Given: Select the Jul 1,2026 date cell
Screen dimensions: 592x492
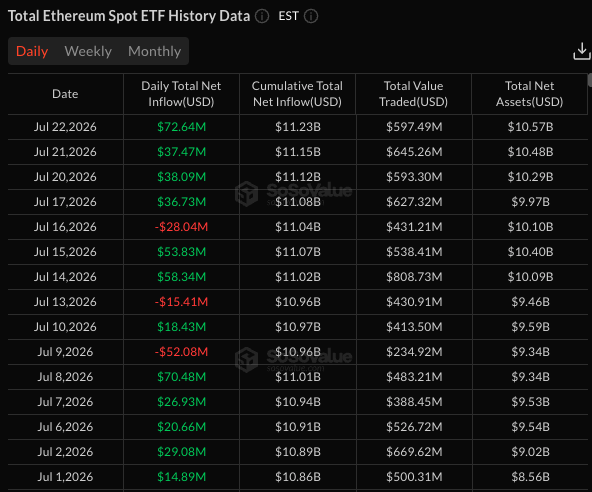Looking at the screenshot, I should (65, 477).
